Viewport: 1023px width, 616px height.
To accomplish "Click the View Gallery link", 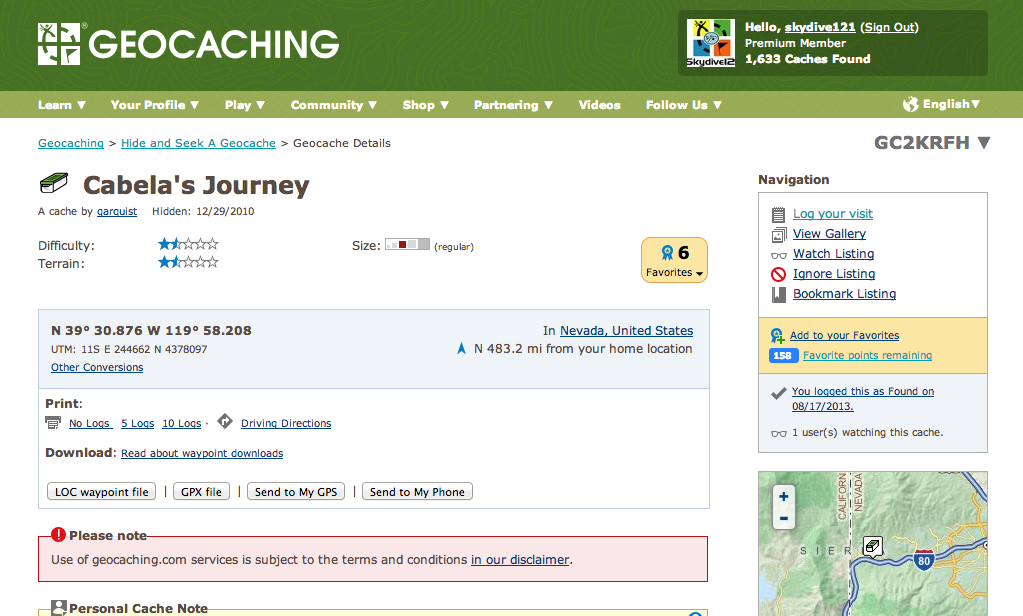I will click(x=829, y=234).
